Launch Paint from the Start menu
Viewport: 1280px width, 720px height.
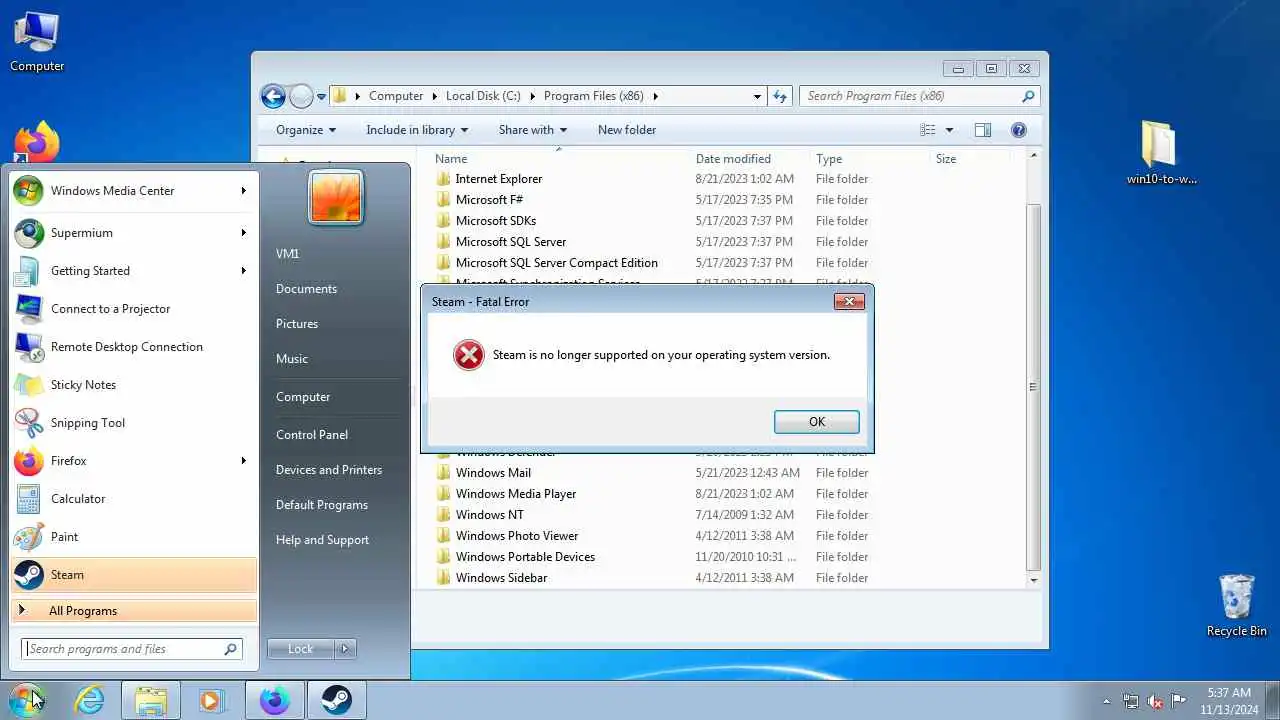pyautogui.click(x=133, y=537)
